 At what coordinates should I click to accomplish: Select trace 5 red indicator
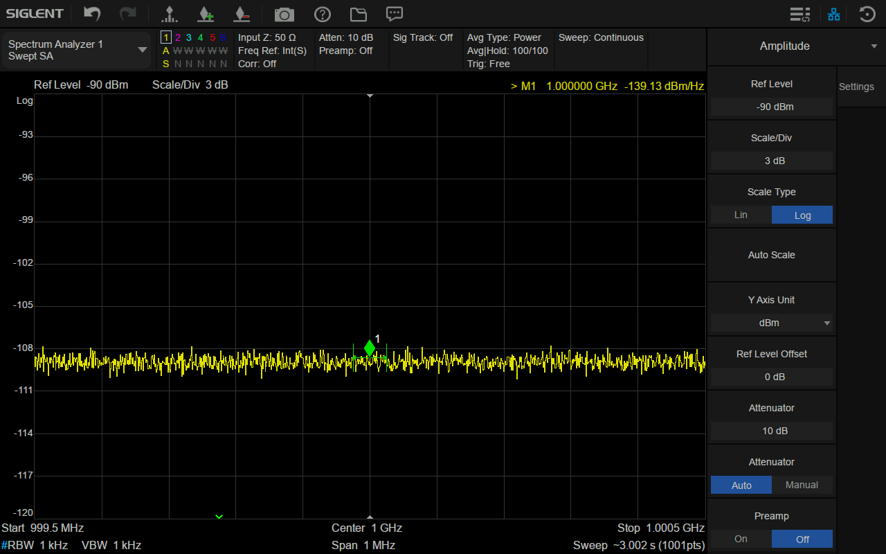pos(212,37)
